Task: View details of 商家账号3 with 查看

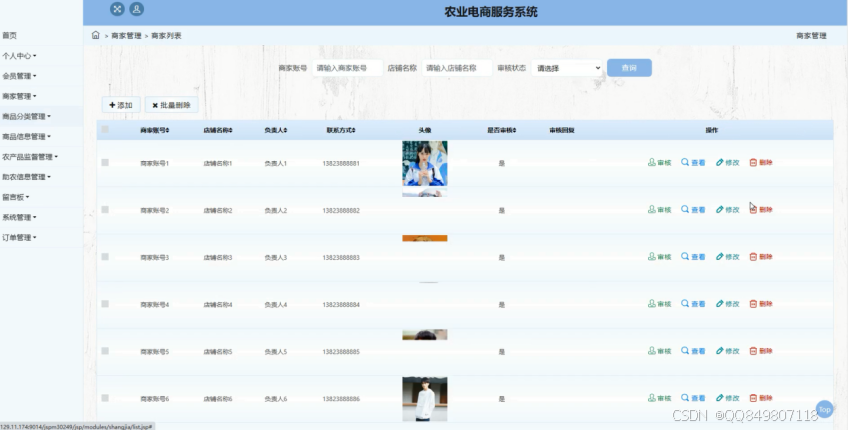Action: tap(693, 257)
